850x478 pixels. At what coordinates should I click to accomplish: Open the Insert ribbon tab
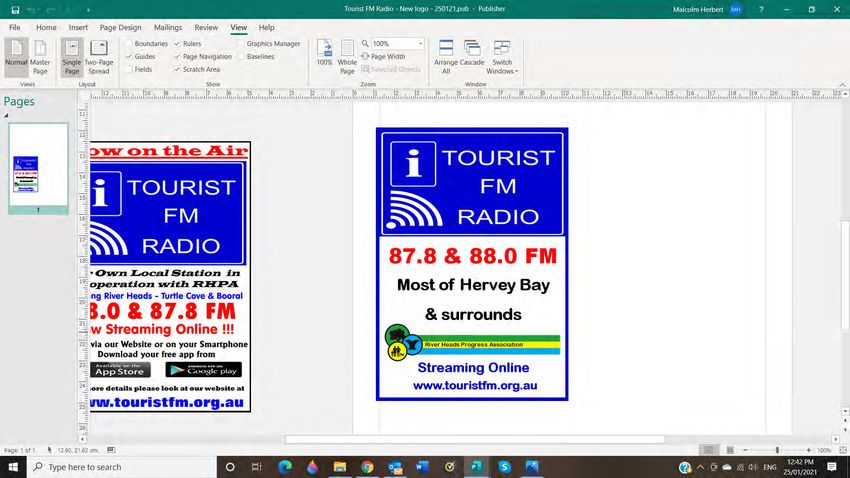78,27
